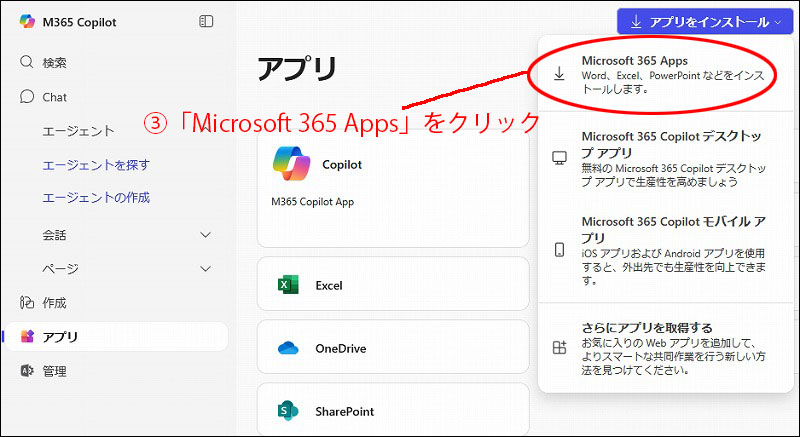Click the エージェント heading in sidebar
Screen dimensions: 800x437
click(x=78, y=131)
